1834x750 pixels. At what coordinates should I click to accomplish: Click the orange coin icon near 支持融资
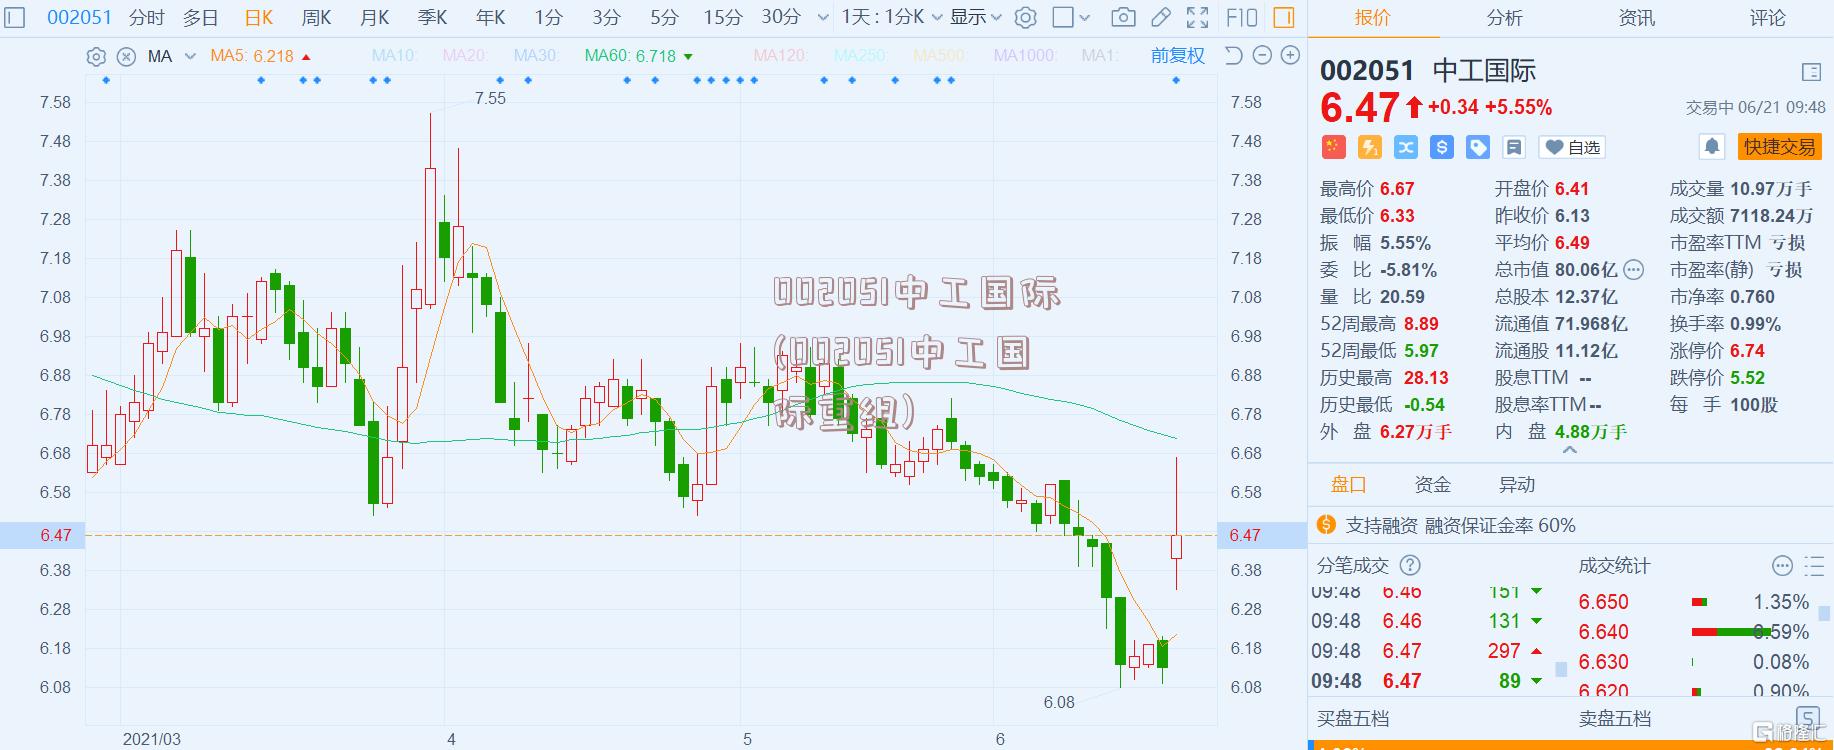tap(1327, 525)
